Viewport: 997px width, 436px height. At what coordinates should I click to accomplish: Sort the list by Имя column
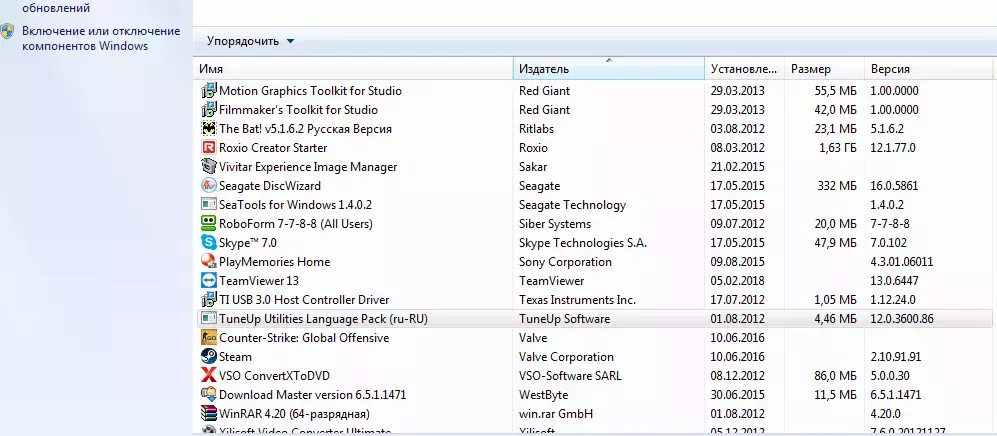[353, 69]
